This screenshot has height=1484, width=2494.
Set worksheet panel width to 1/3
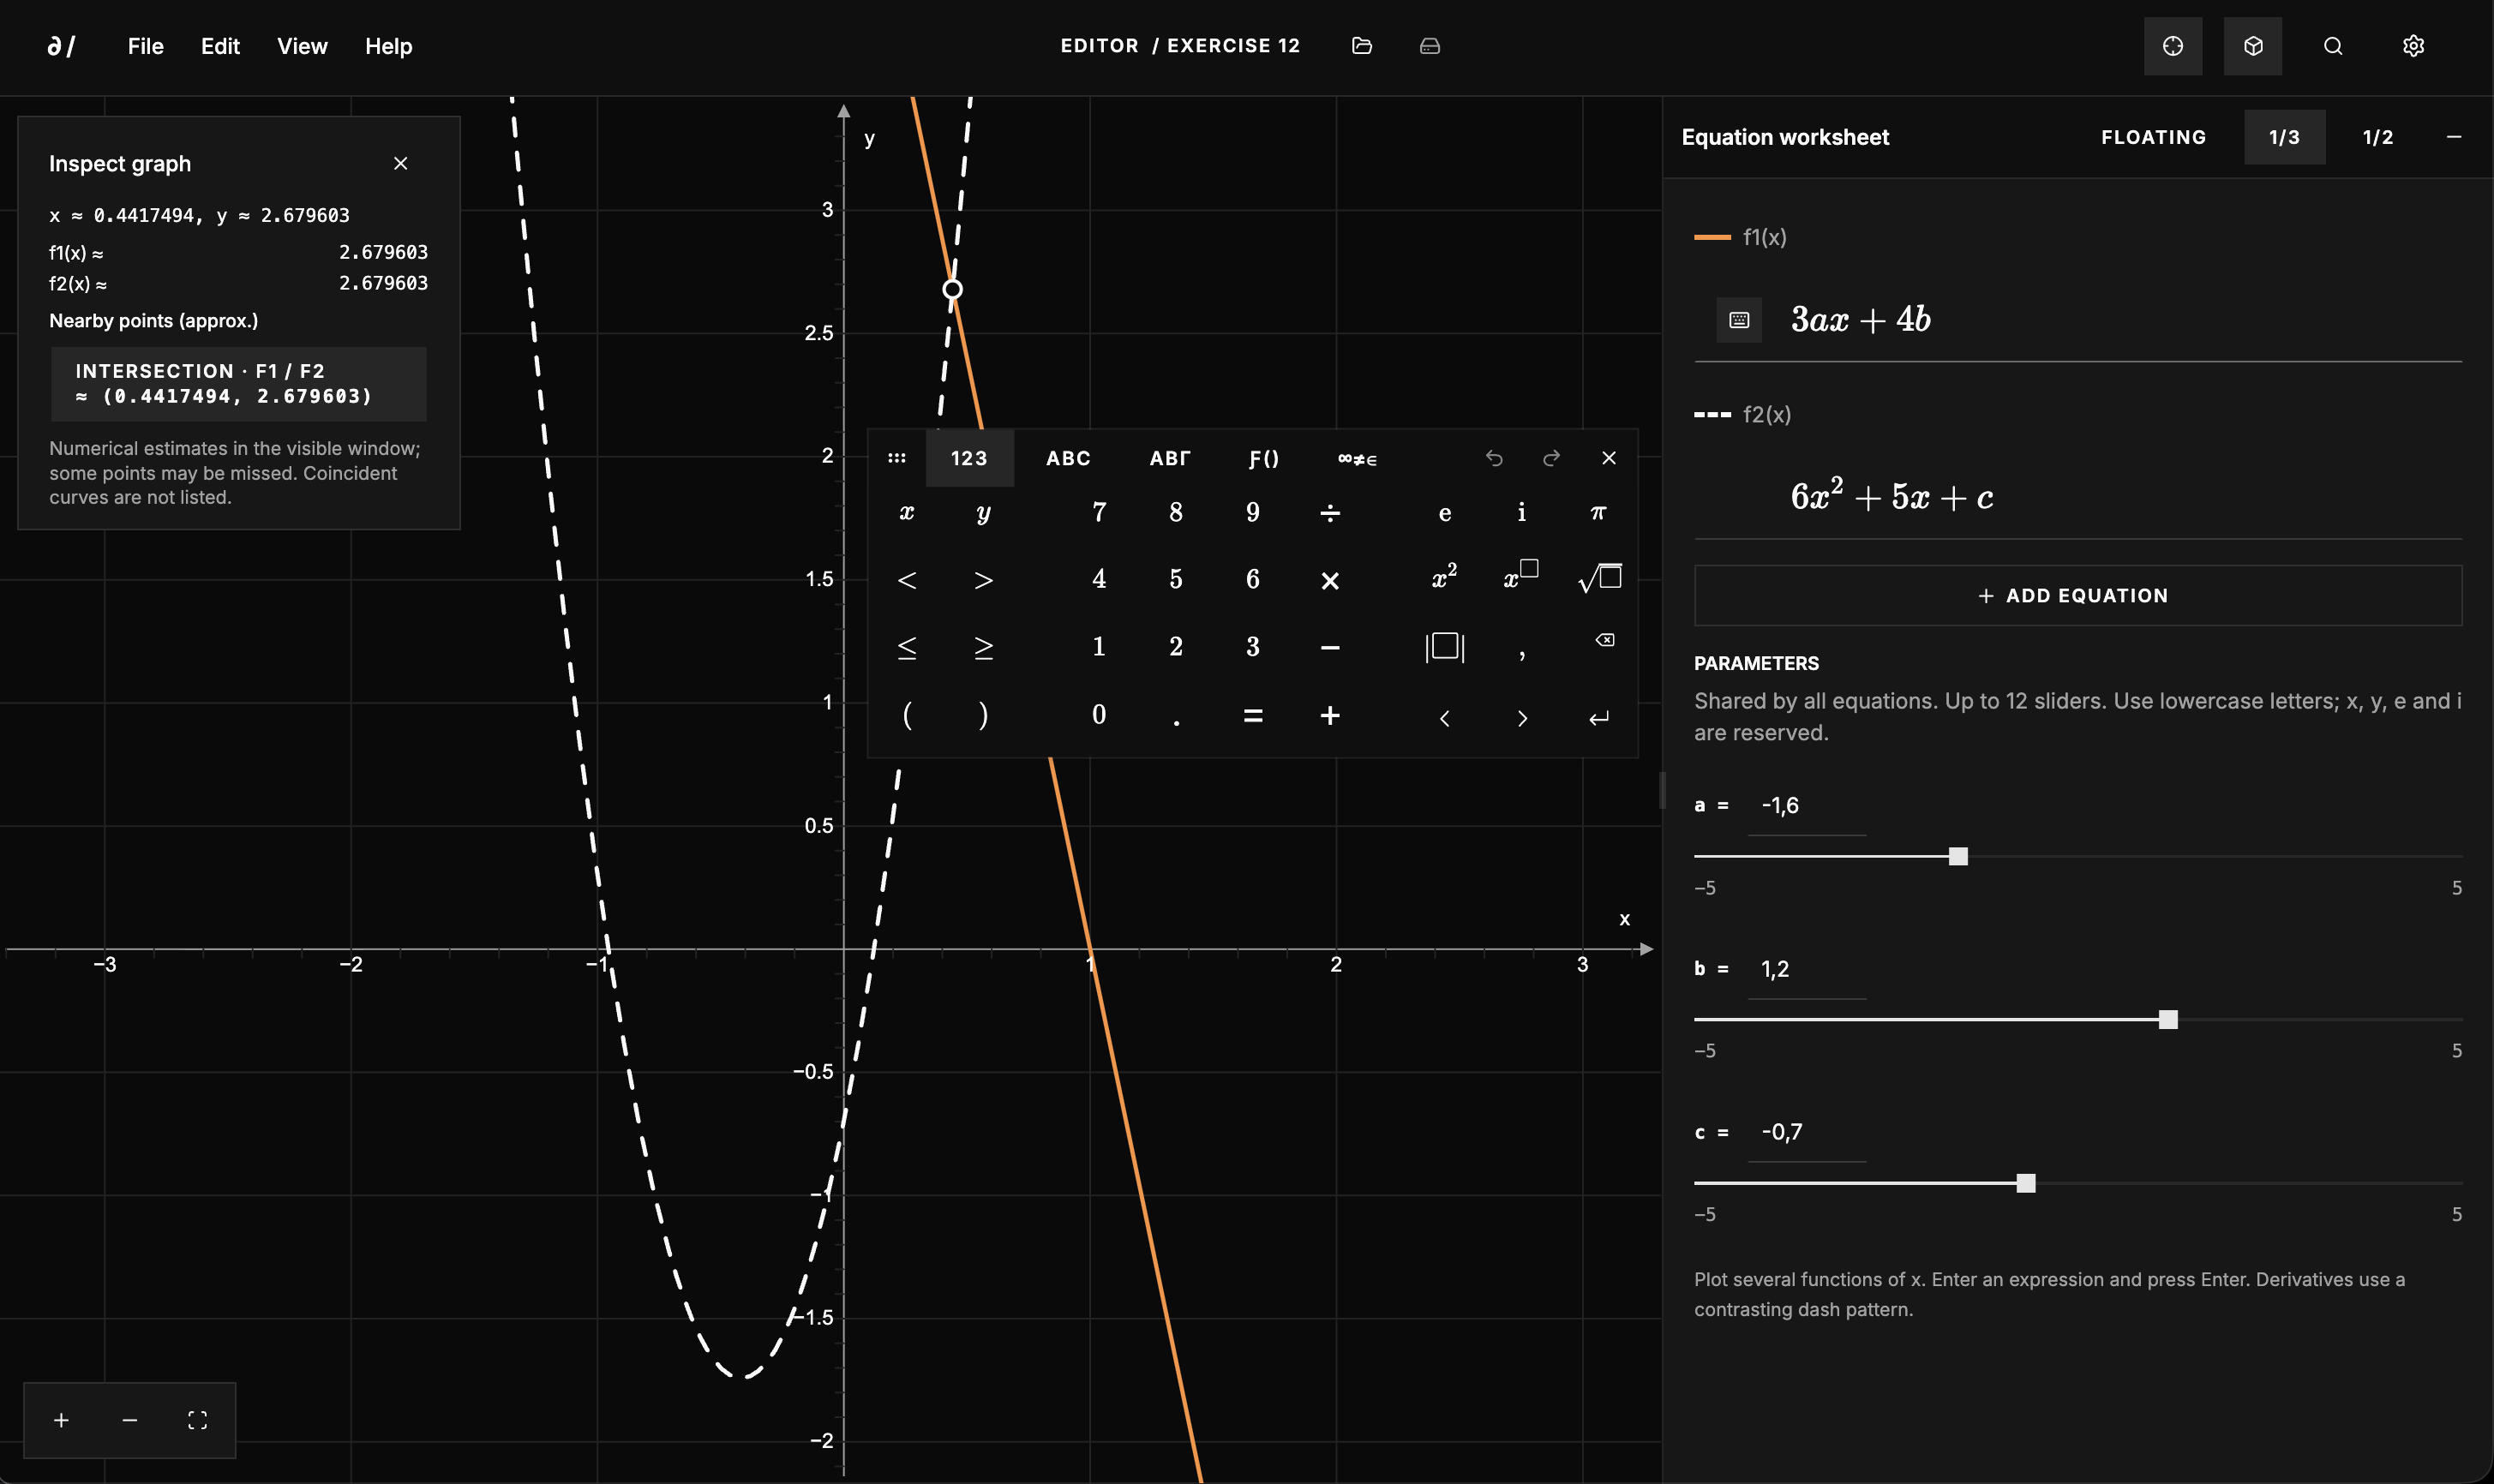coord(2285,137)
